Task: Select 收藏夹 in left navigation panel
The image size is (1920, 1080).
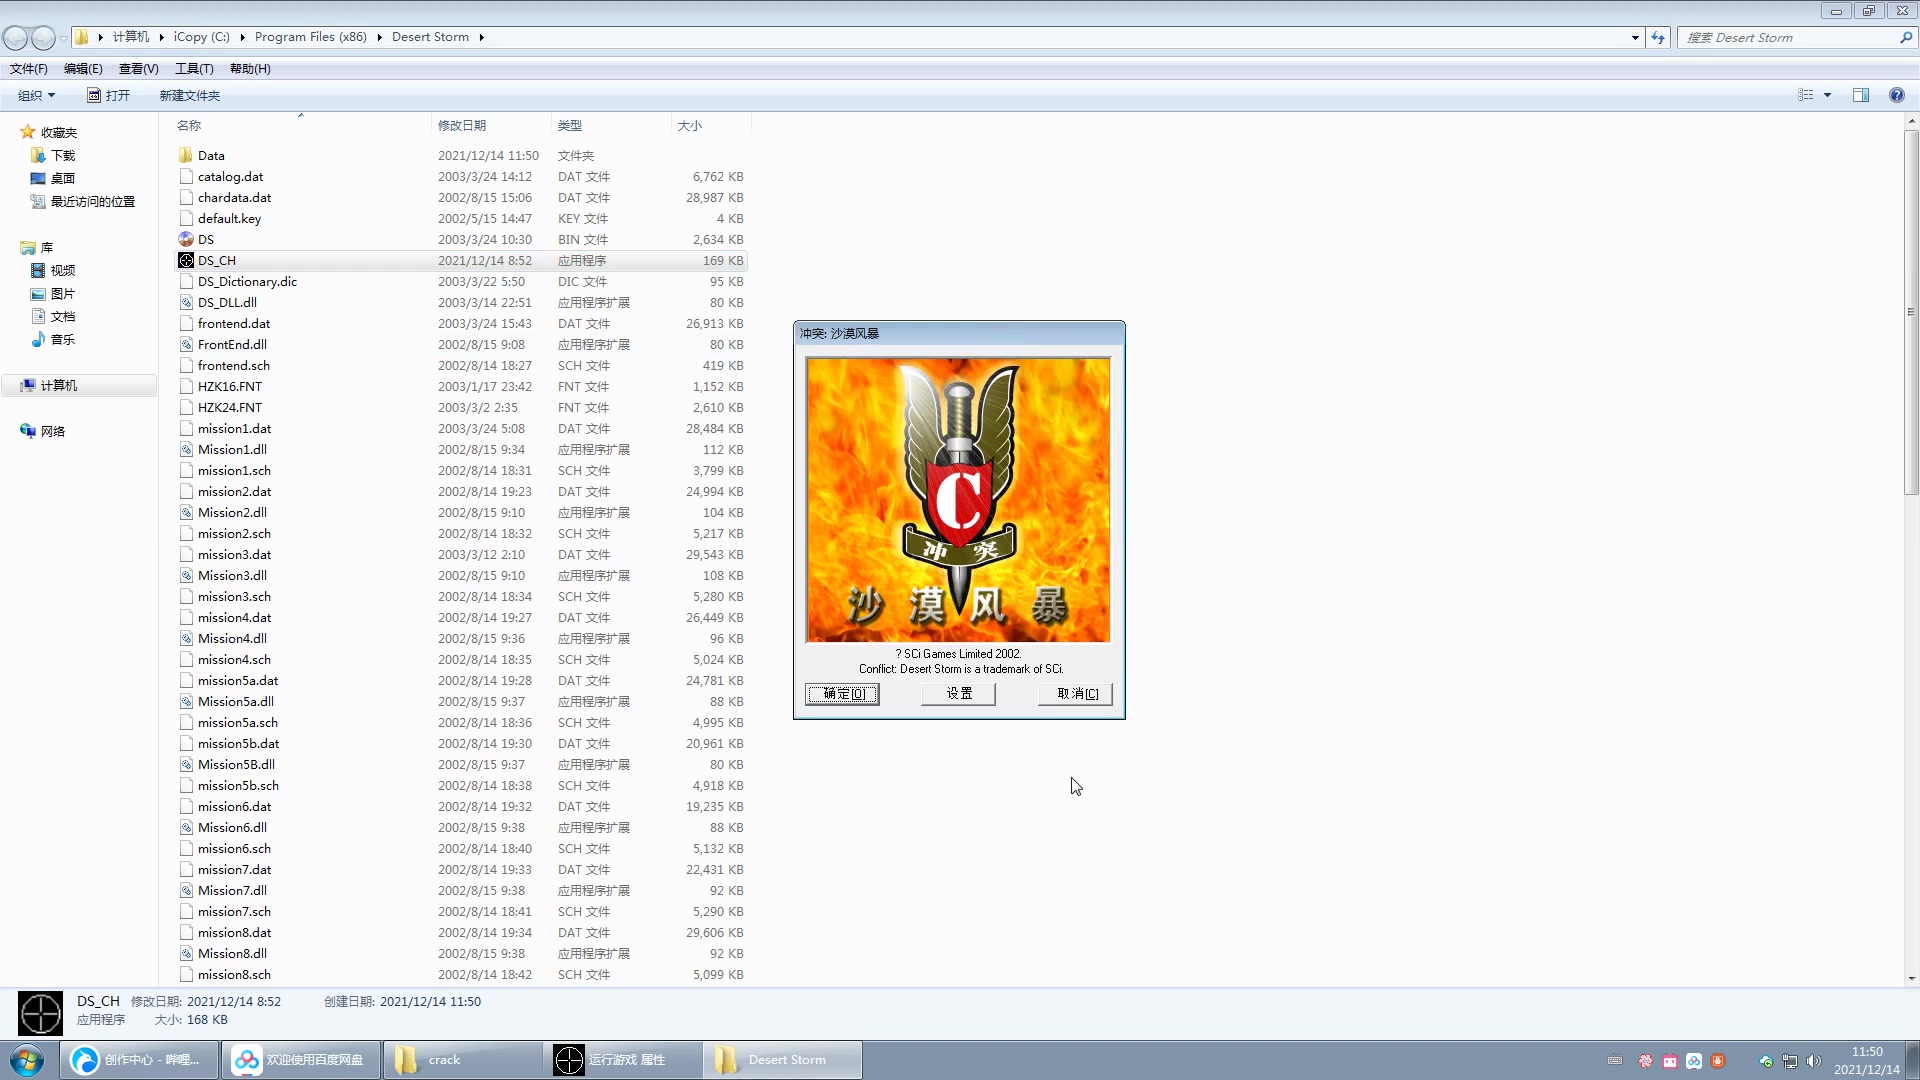Action: pos(58,131)
